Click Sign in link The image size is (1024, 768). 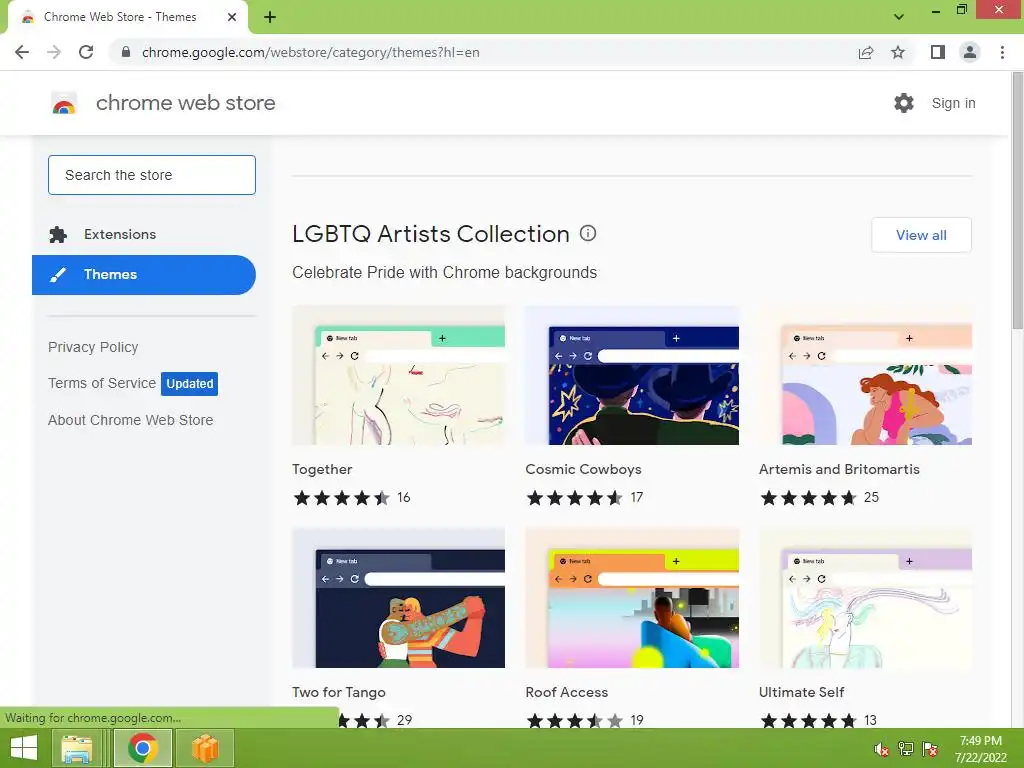pos(953,103)
